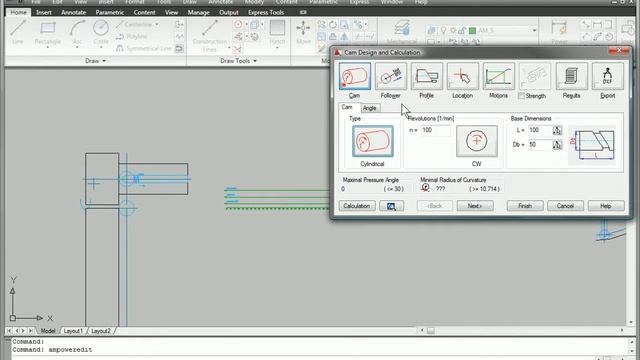This screenshot has width=640, height=360.
Task: Select the Arc tool in ribbon
Action: pyautogui.click(x=77, y=32)
